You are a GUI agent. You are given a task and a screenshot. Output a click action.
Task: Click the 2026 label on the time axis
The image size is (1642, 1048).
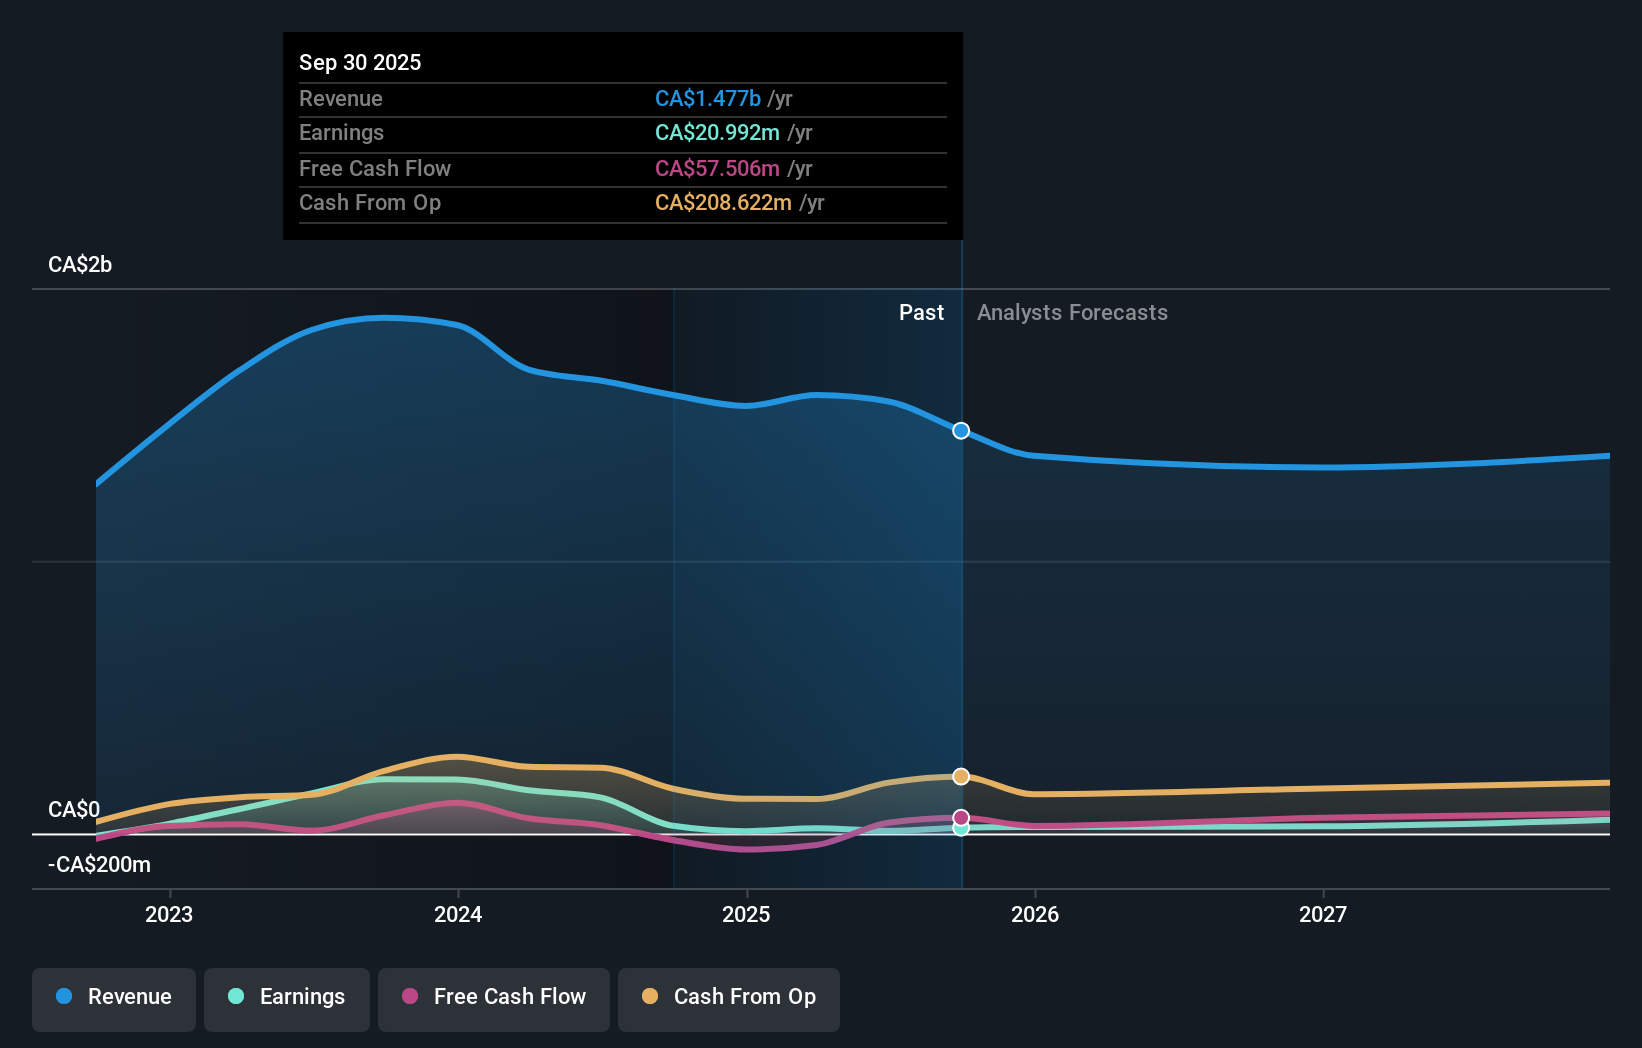1036,914
